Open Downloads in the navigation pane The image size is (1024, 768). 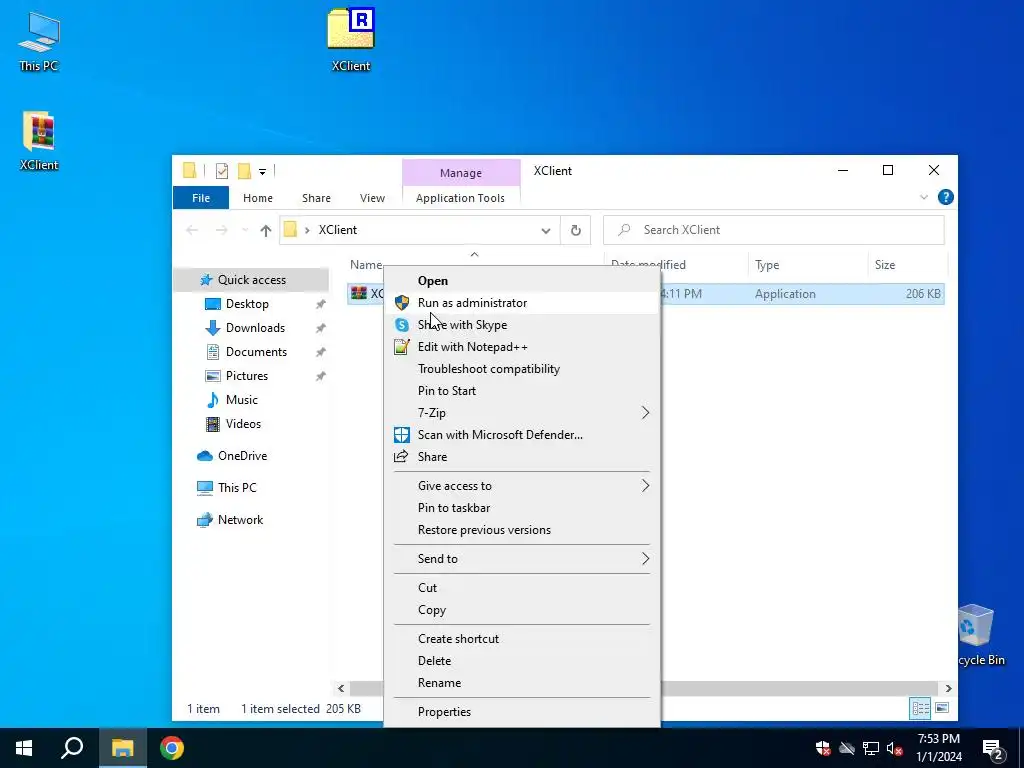pyautogui.click(x=255, y=328)
